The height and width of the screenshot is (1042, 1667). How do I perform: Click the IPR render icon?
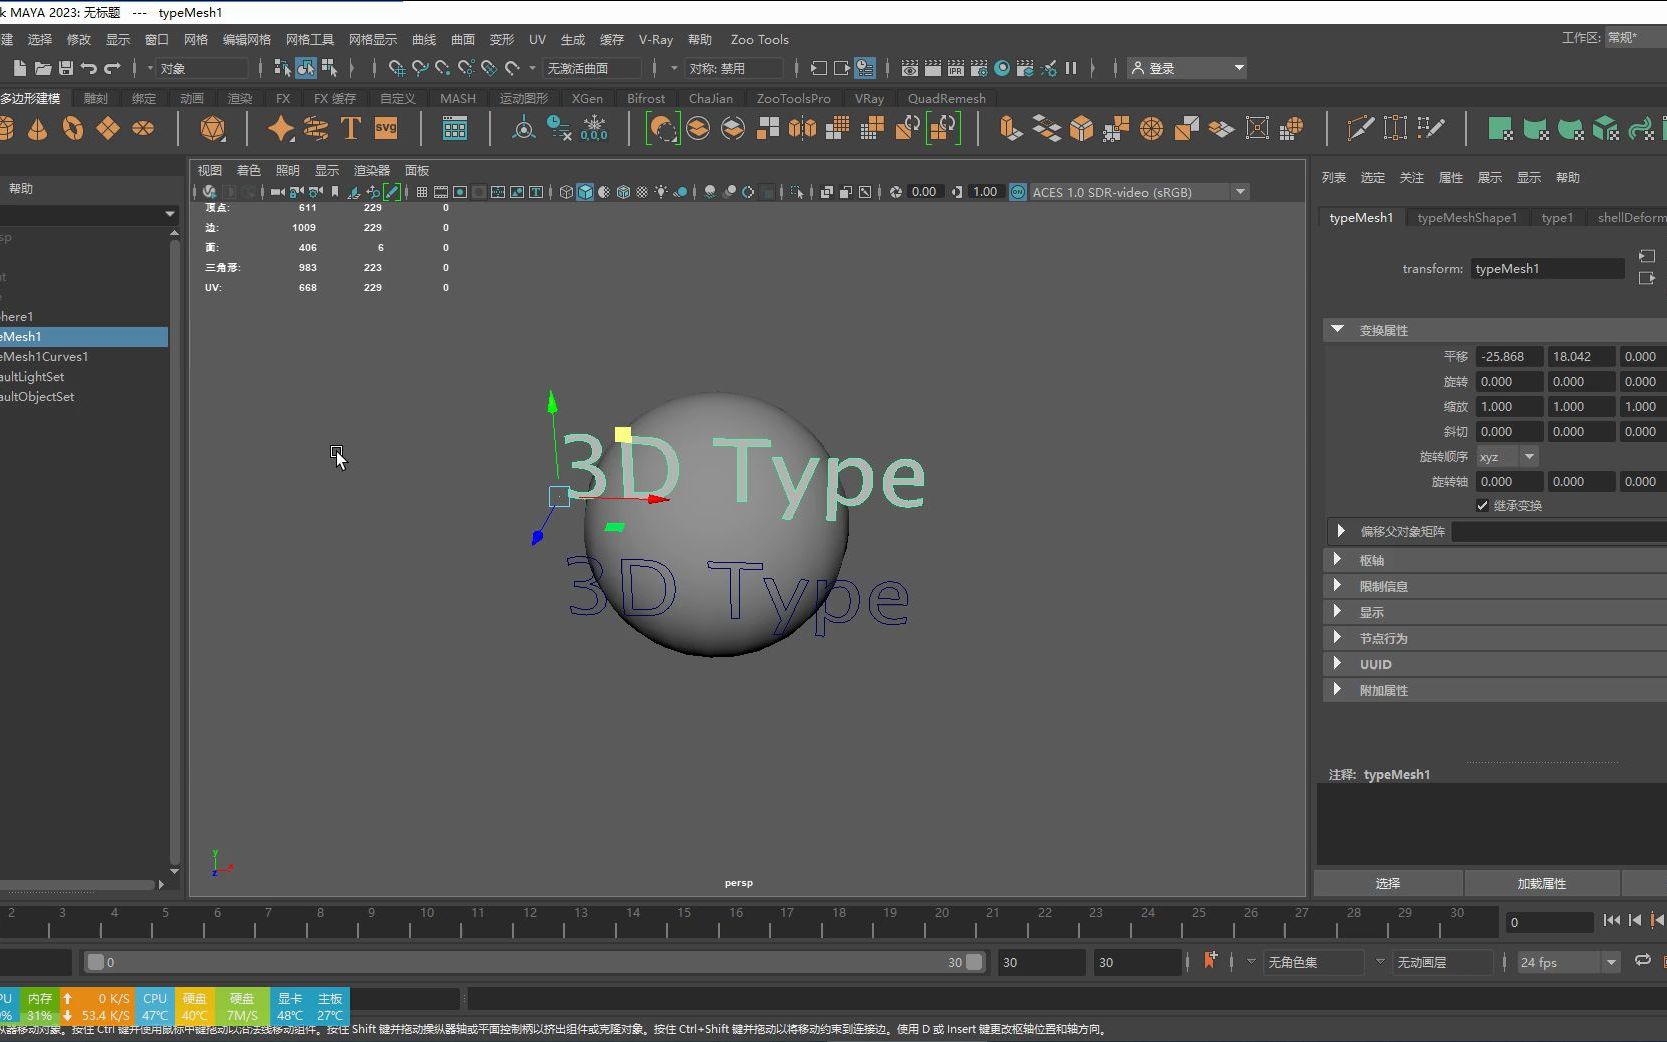(956, 68)
